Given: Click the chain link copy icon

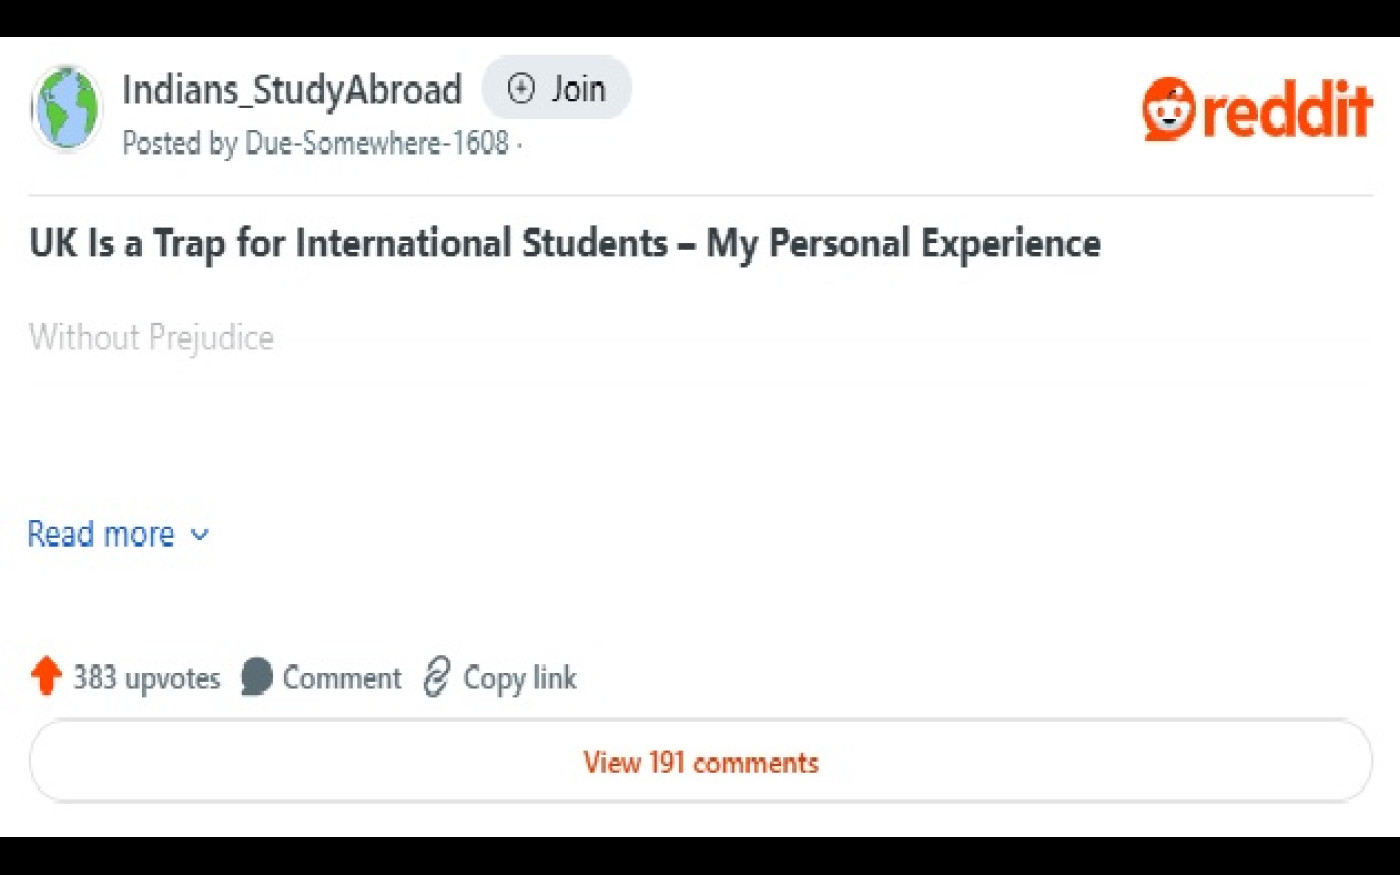Looking at the screenshot, I should click(x=437, y=677).
